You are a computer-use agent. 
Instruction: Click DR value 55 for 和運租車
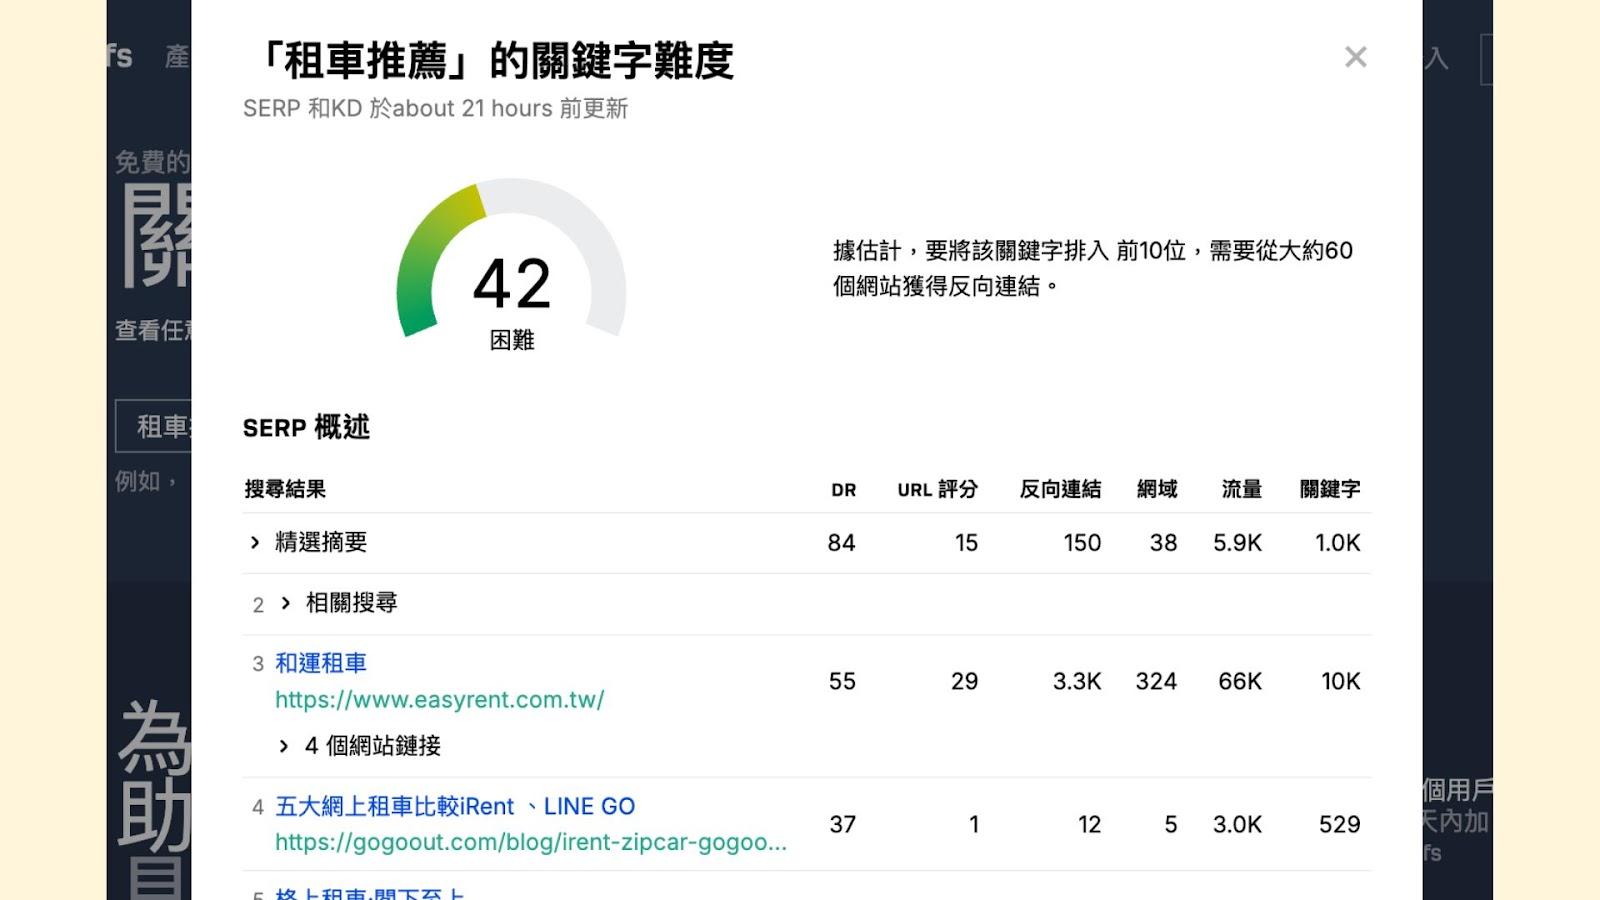tap(842, 682)
